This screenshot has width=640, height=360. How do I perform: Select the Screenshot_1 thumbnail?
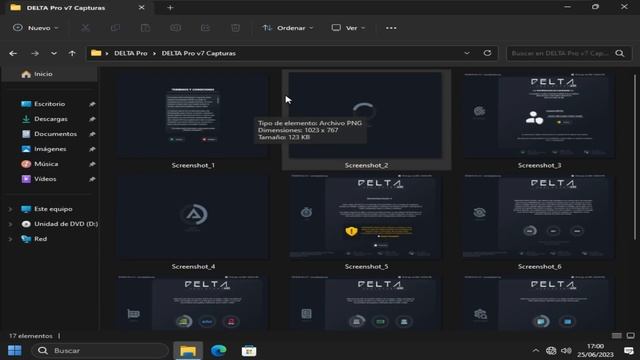click(193, 116)
